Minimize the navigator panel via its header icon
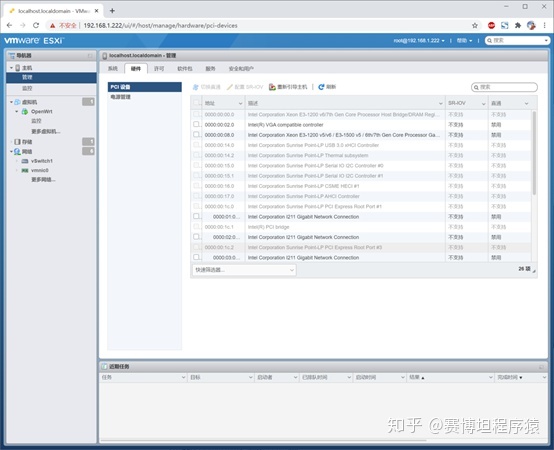The height and width of the screenshot is (450, 554). (90, 56)
